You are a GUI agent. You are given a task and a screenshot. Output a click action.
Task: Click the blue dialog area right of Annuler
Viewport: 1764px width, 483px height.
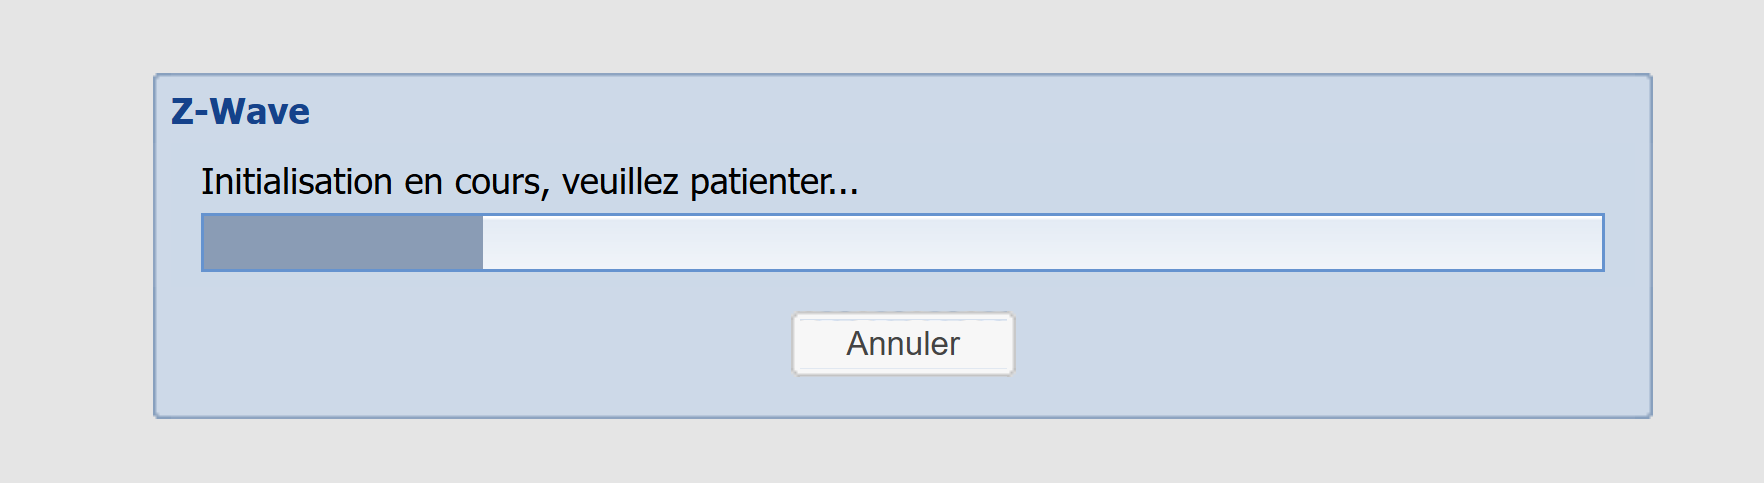click(1320, 344)
